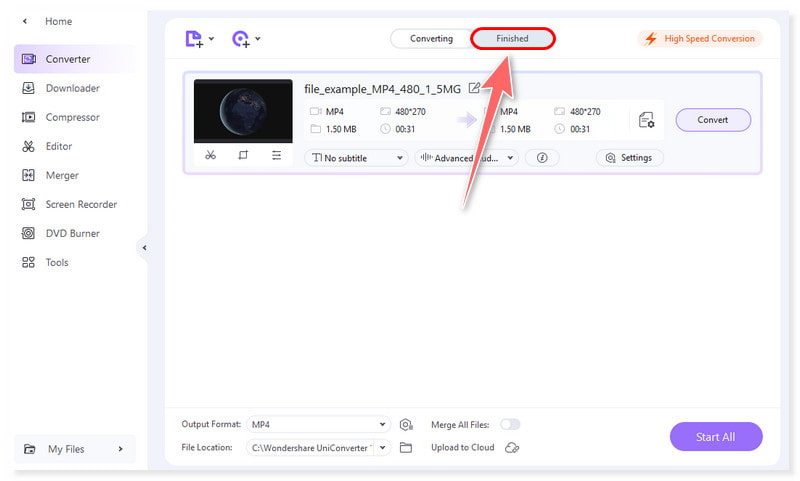Switch to the Finished tab
800x481 pixels.
(x=512, y=39)
